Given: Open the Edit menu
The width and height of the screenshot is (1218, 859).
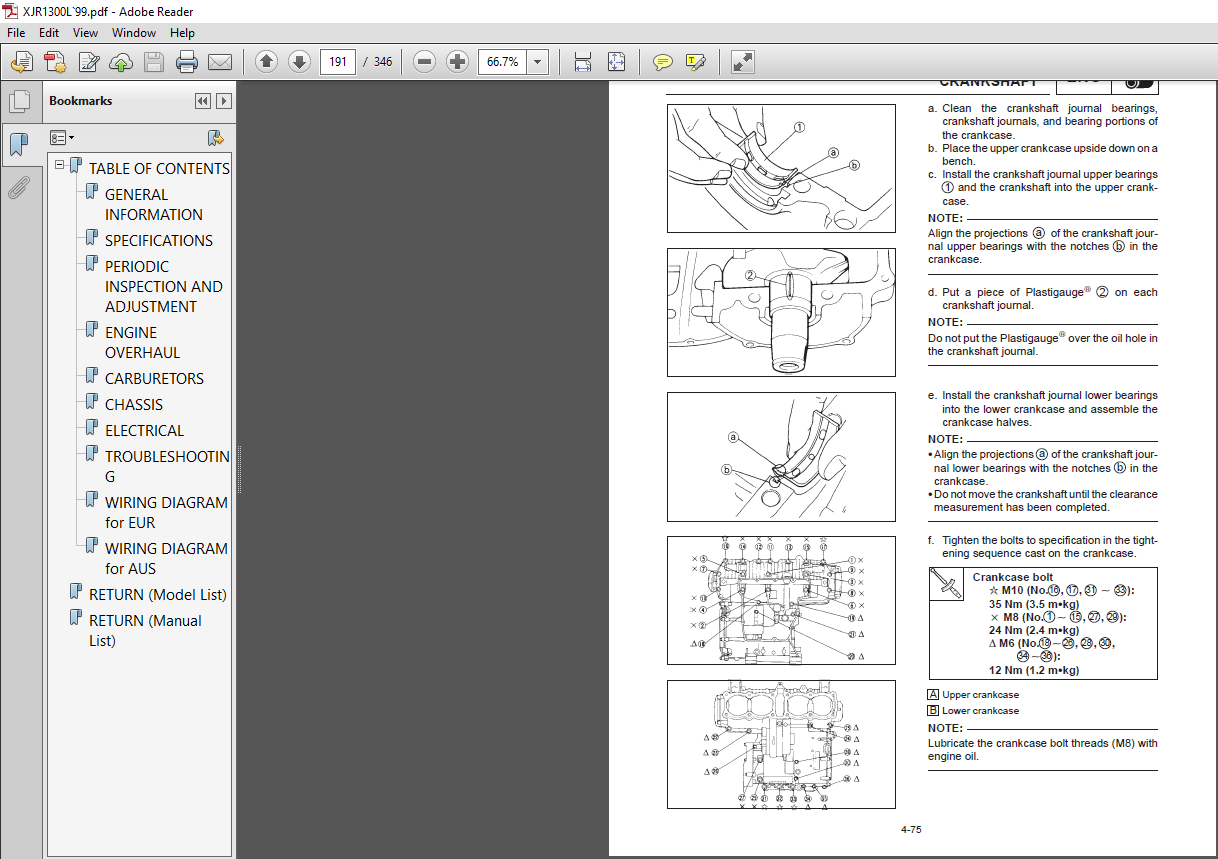Looking at the screenshot, I should click(x=49, y=33).
